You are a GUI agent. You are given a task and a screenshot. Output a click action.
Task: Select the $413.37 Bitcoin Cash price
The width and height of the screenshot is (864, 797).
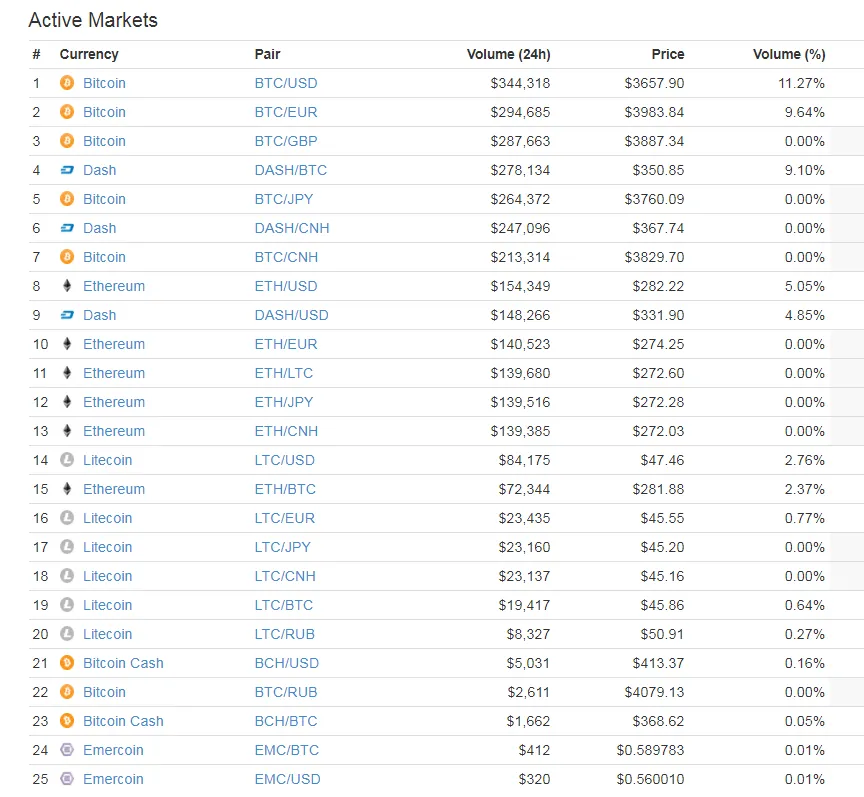(658, 663)
